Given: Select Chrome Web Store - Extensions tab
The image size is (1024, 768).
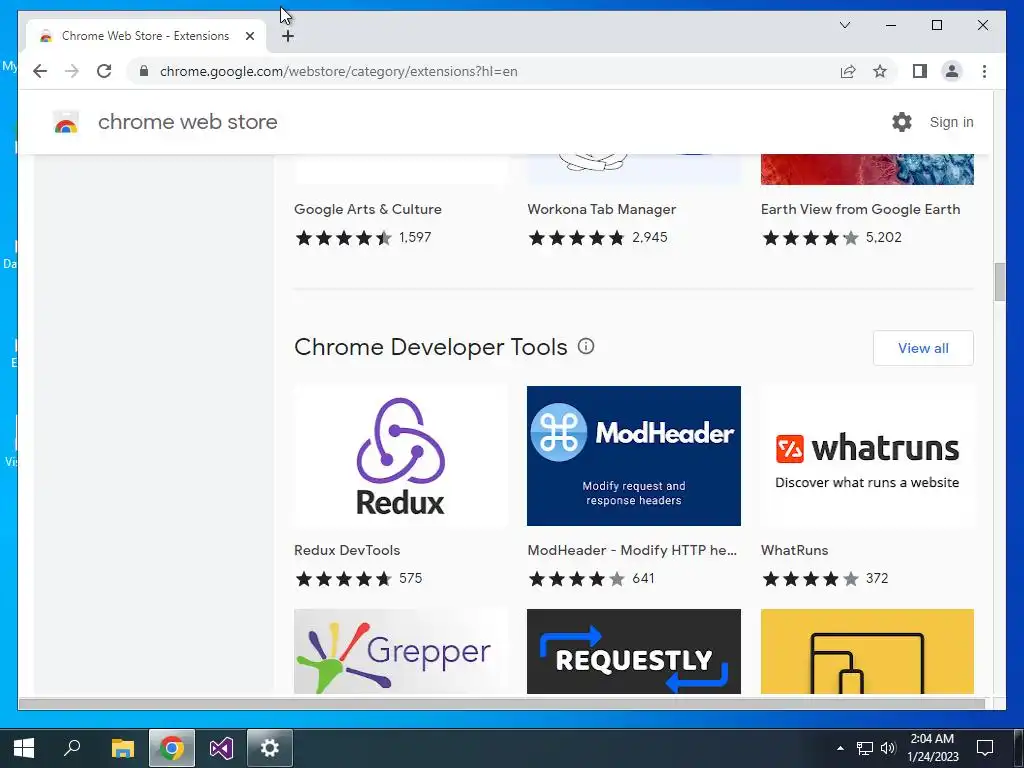Looking at the screenshot, I should 145,36.
